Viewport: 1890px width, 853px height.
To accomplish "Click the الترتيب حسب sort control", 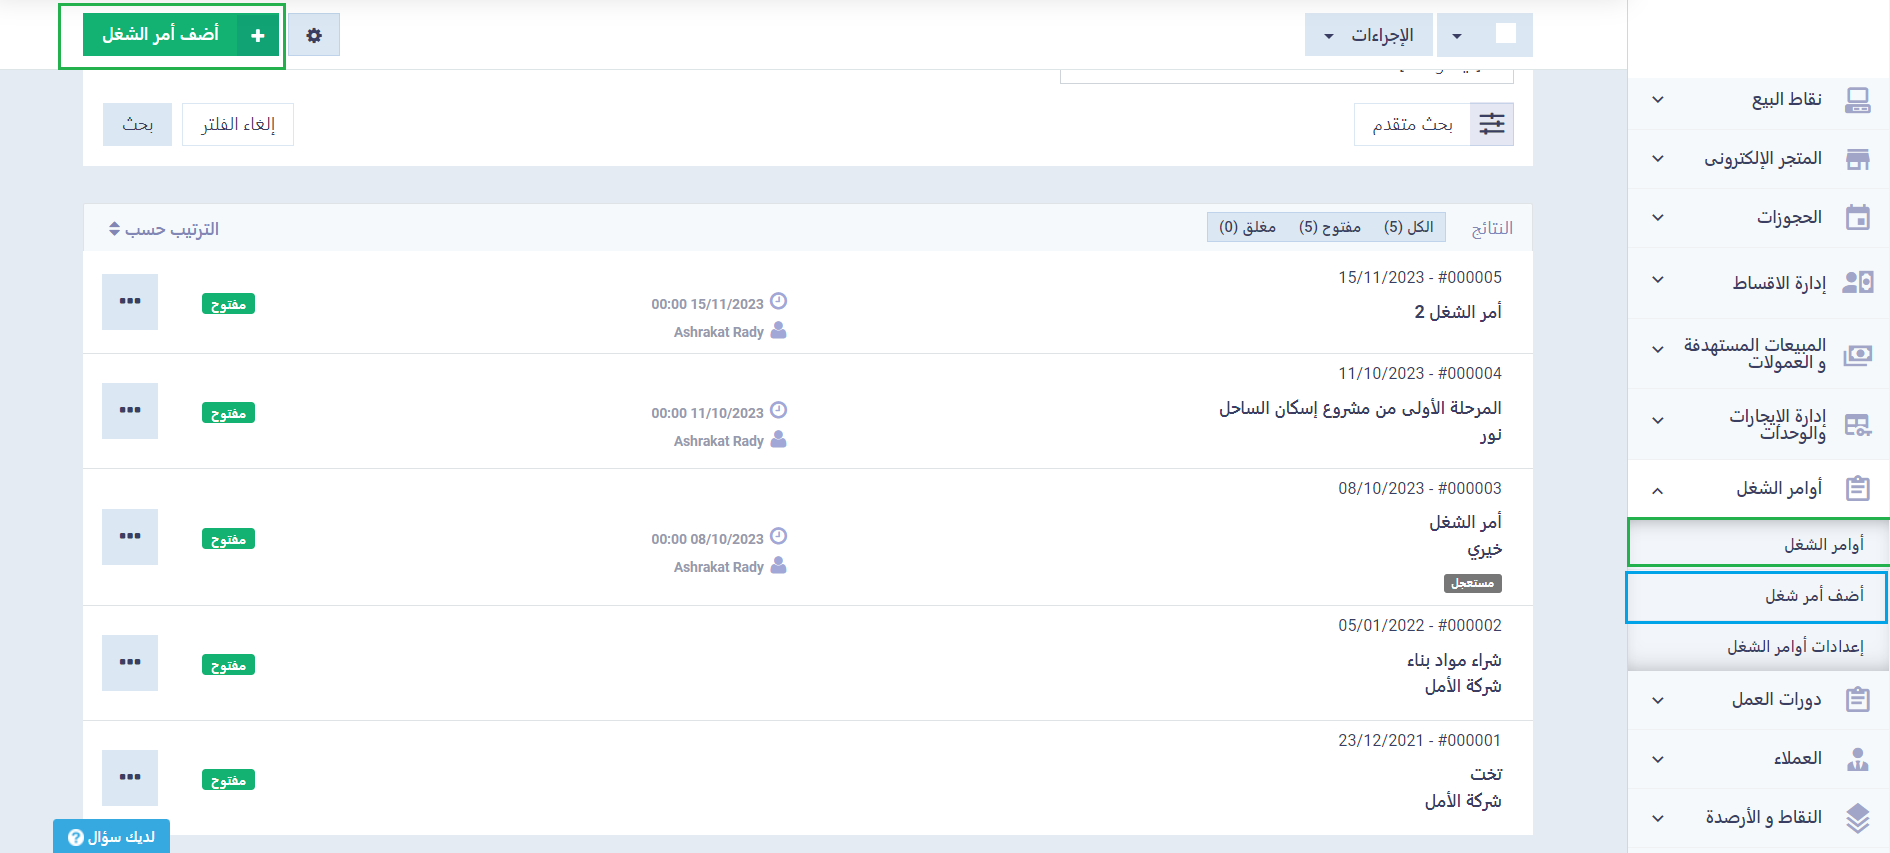I will pyautogui.click(x=164, y=229).
